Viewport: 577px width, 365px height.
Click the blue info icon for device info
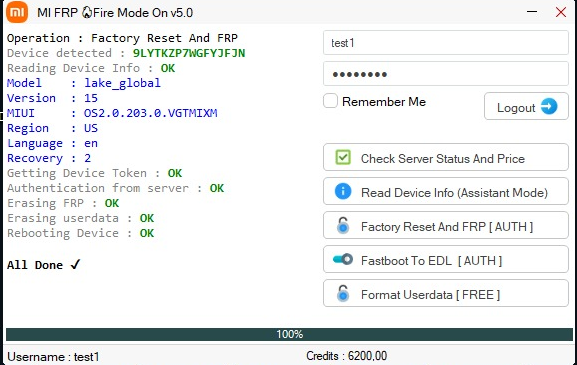(343, 191)
